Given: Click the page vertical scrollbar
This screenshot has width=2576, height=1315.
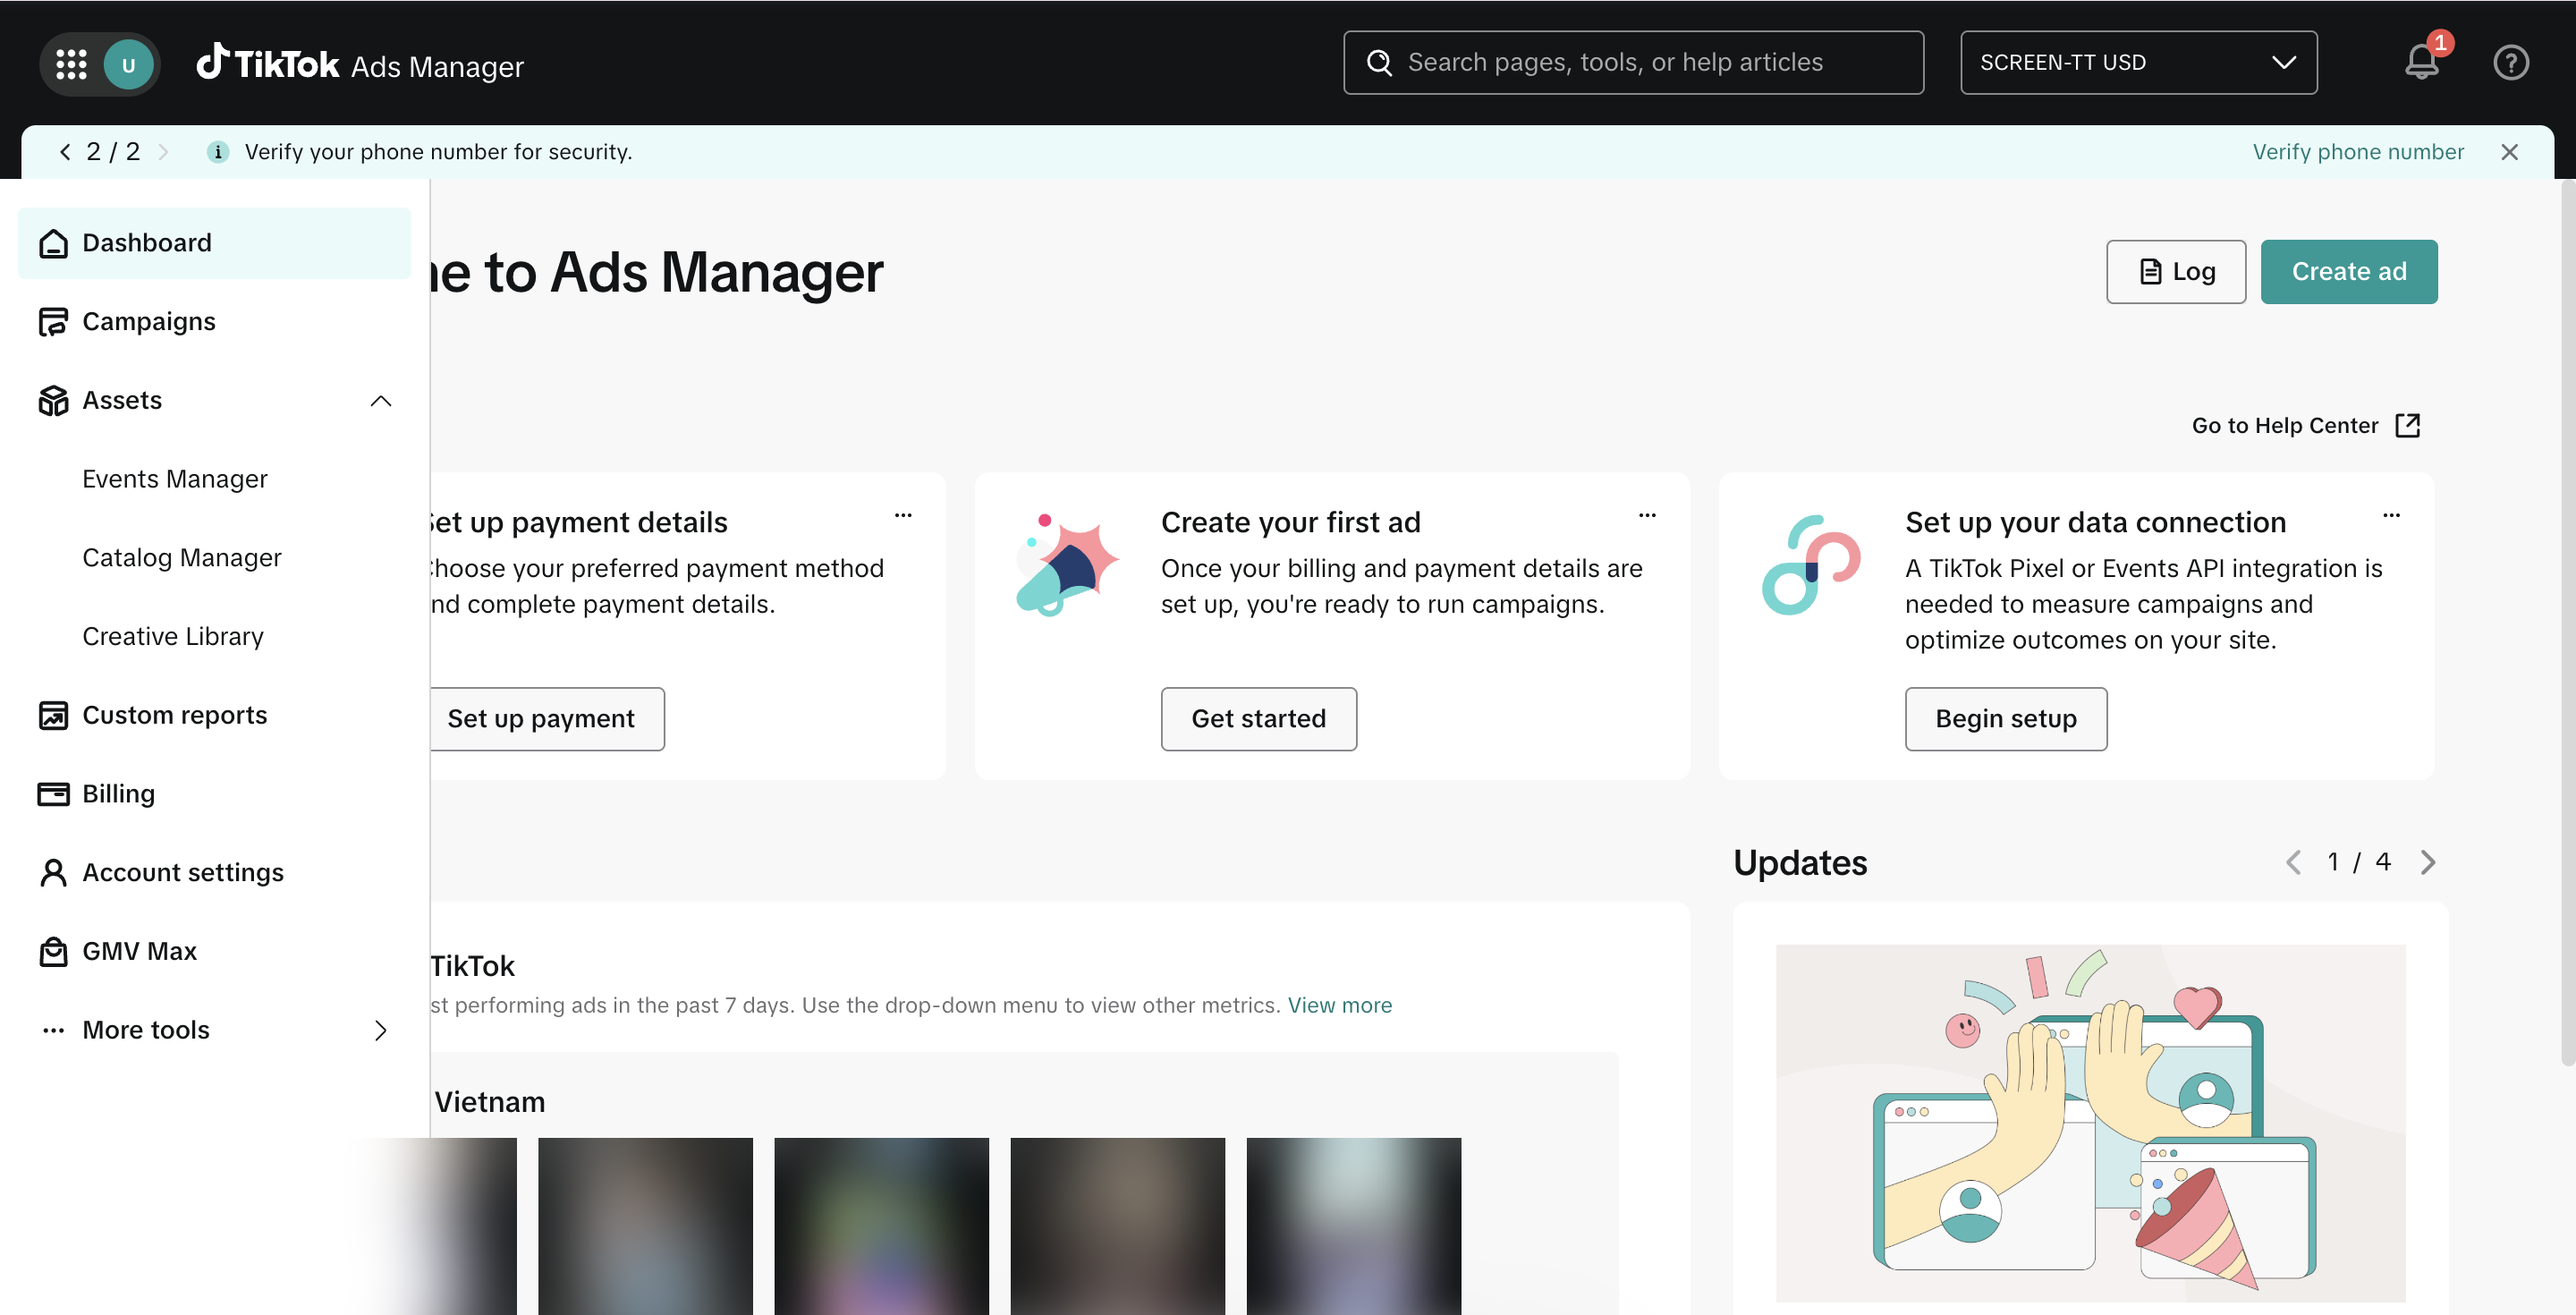Looking at the screenshot, I should pos(2568,620).
